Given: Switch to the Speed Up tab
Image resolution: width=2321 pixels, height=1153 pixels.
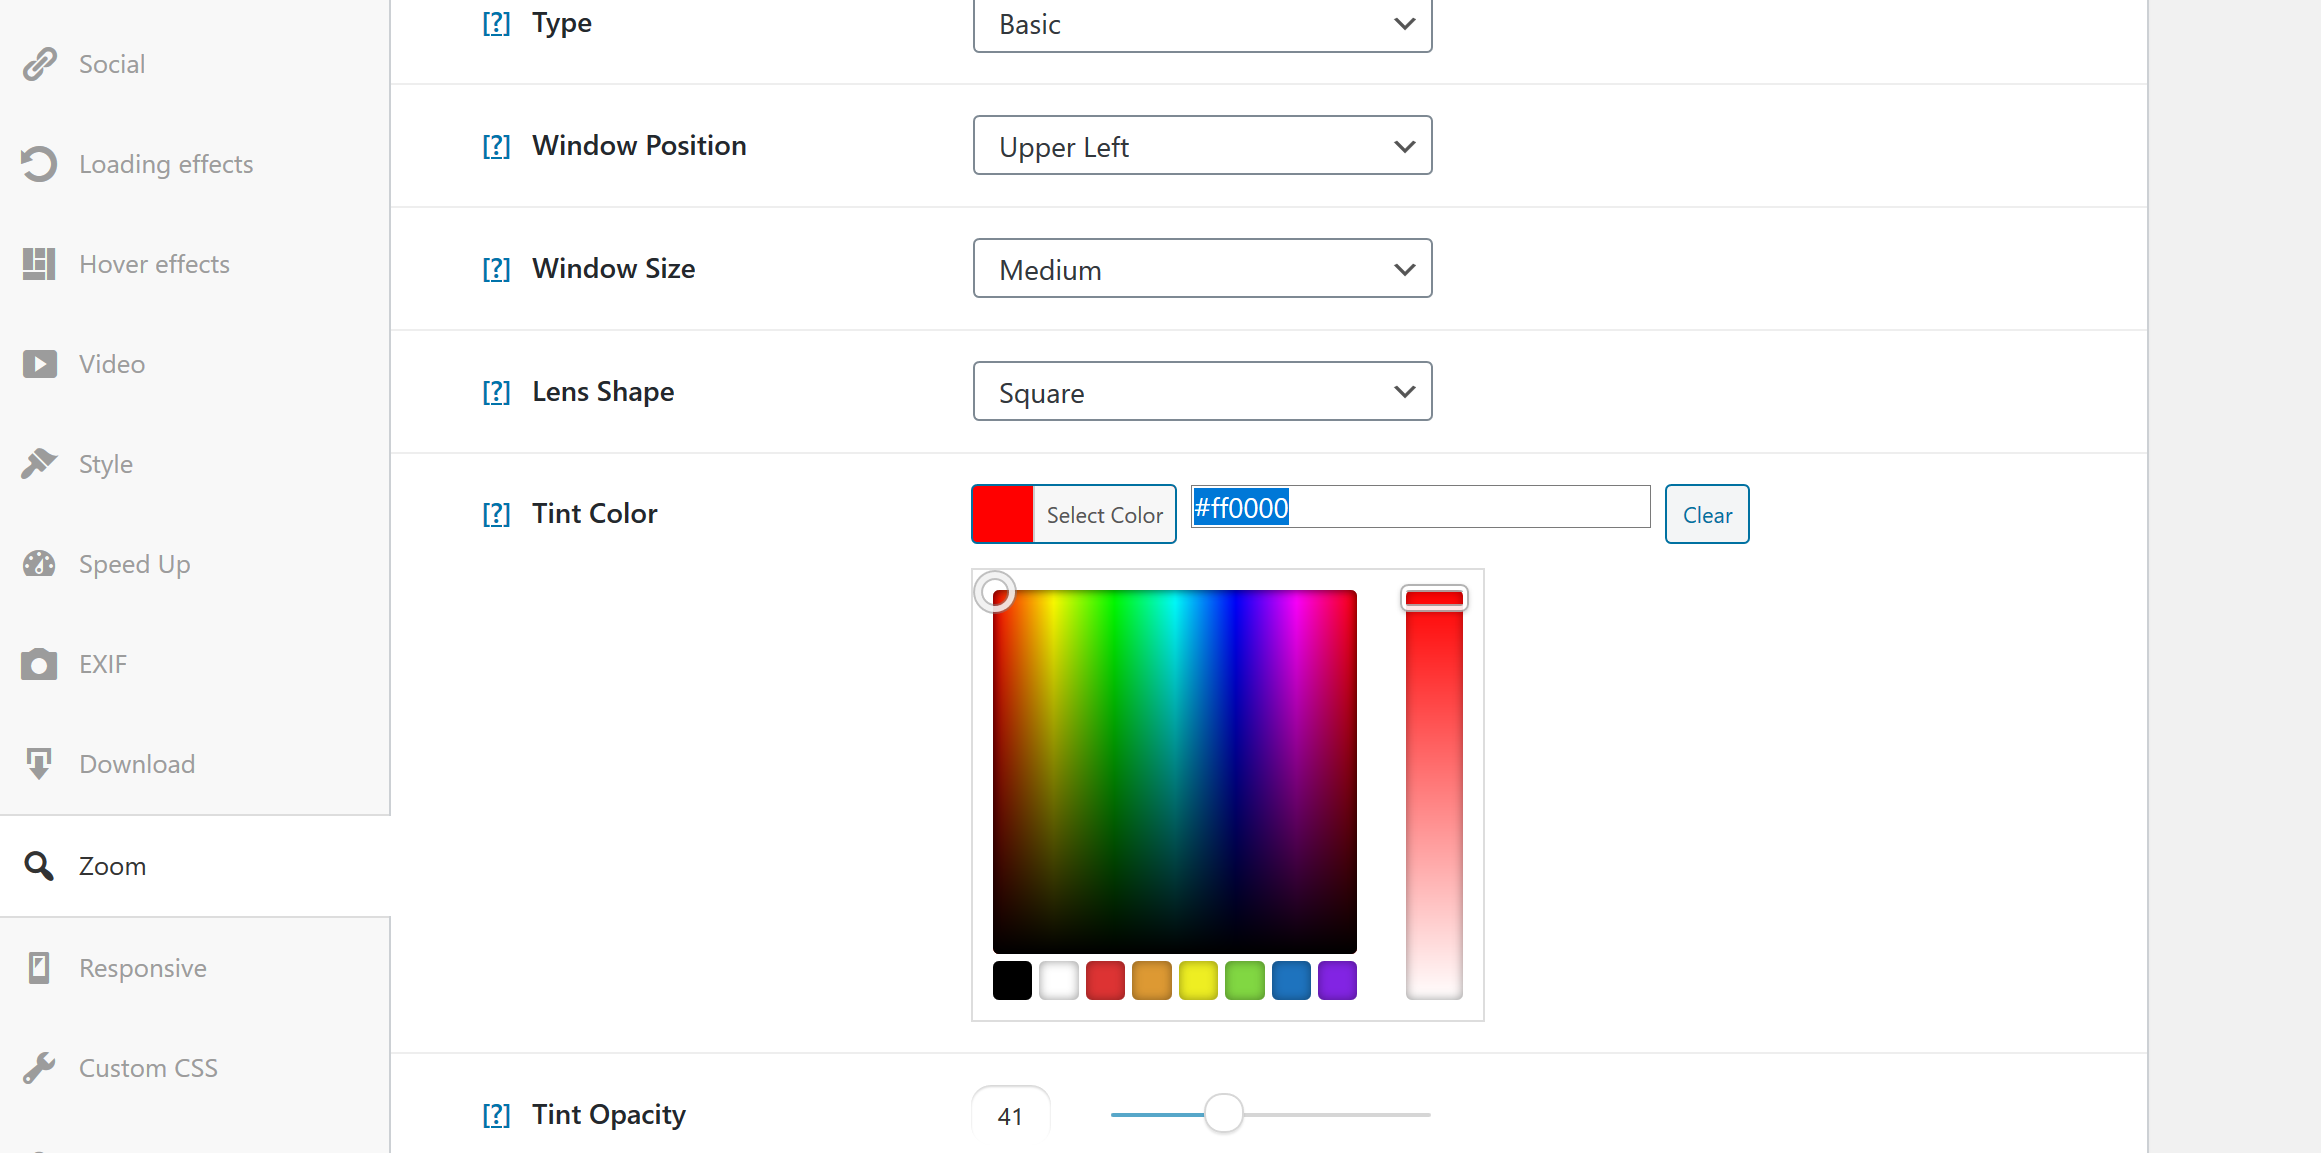Looking at the screenshot, I should click(x=195, y=564).
